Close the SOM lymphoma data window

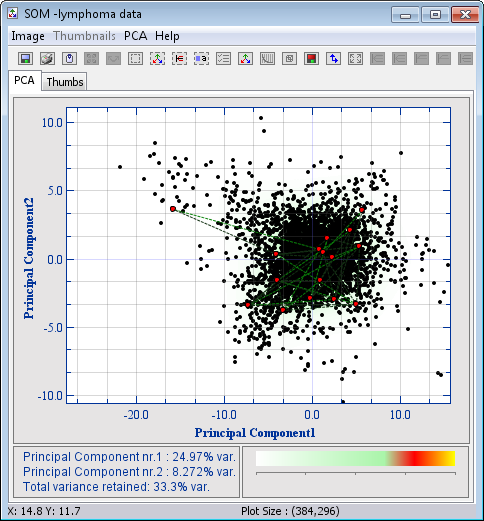[465, 15]
